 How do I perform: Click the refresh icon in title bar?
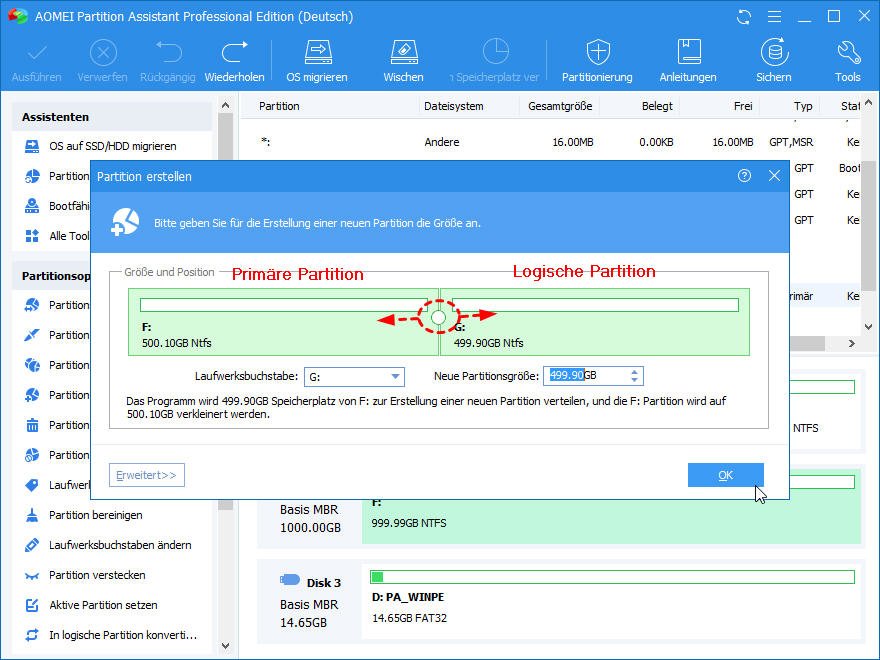[744, 17]
